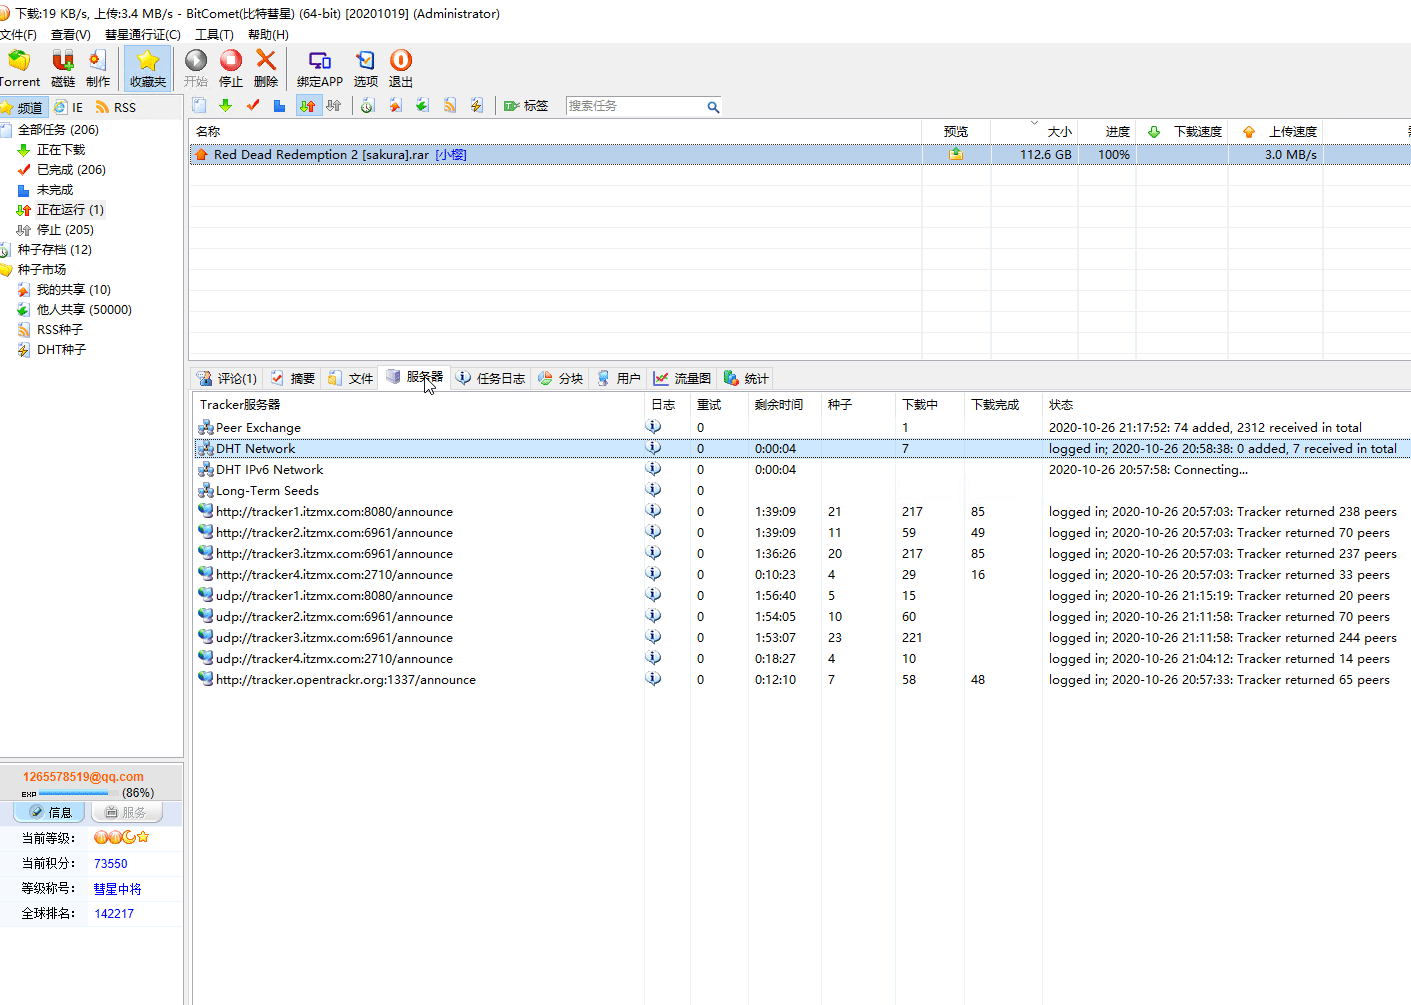The height and width of the screenshot is (1005, 1411).
Task: Sort task list by 上传速度 column
Action: [x=1278, y=131]
